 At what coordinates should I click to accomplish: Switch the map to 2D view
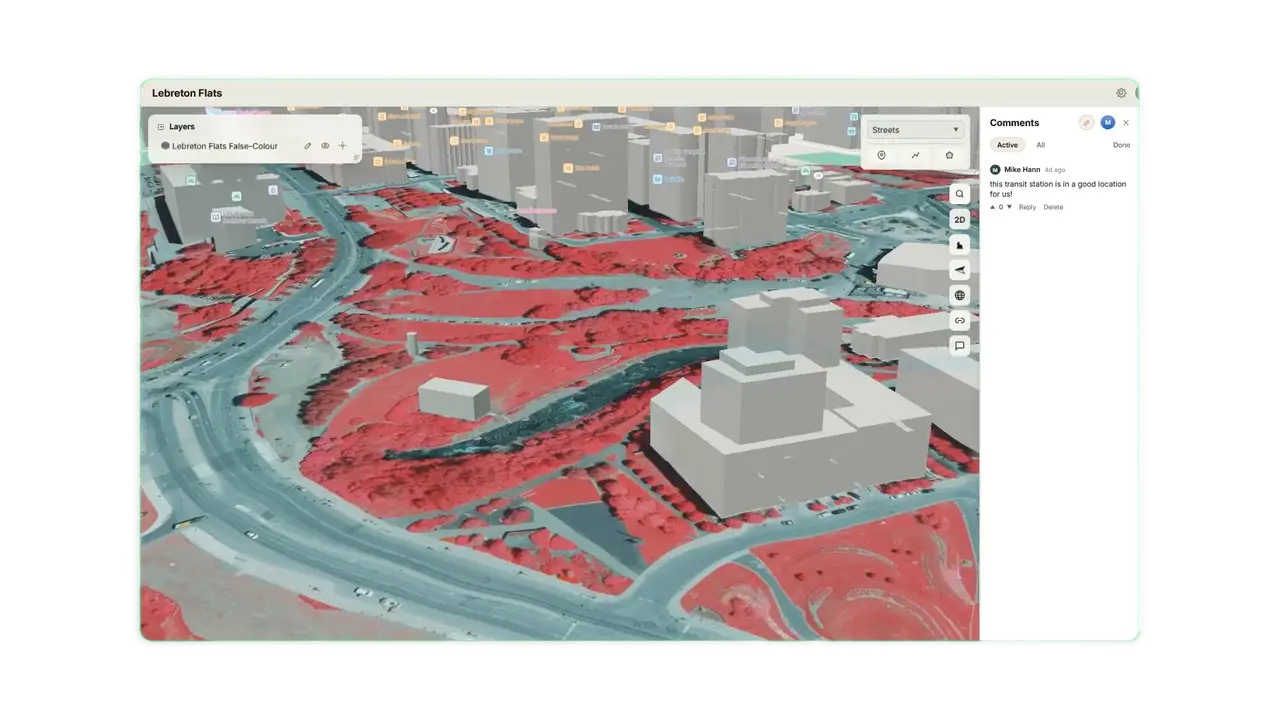point(960,220)
